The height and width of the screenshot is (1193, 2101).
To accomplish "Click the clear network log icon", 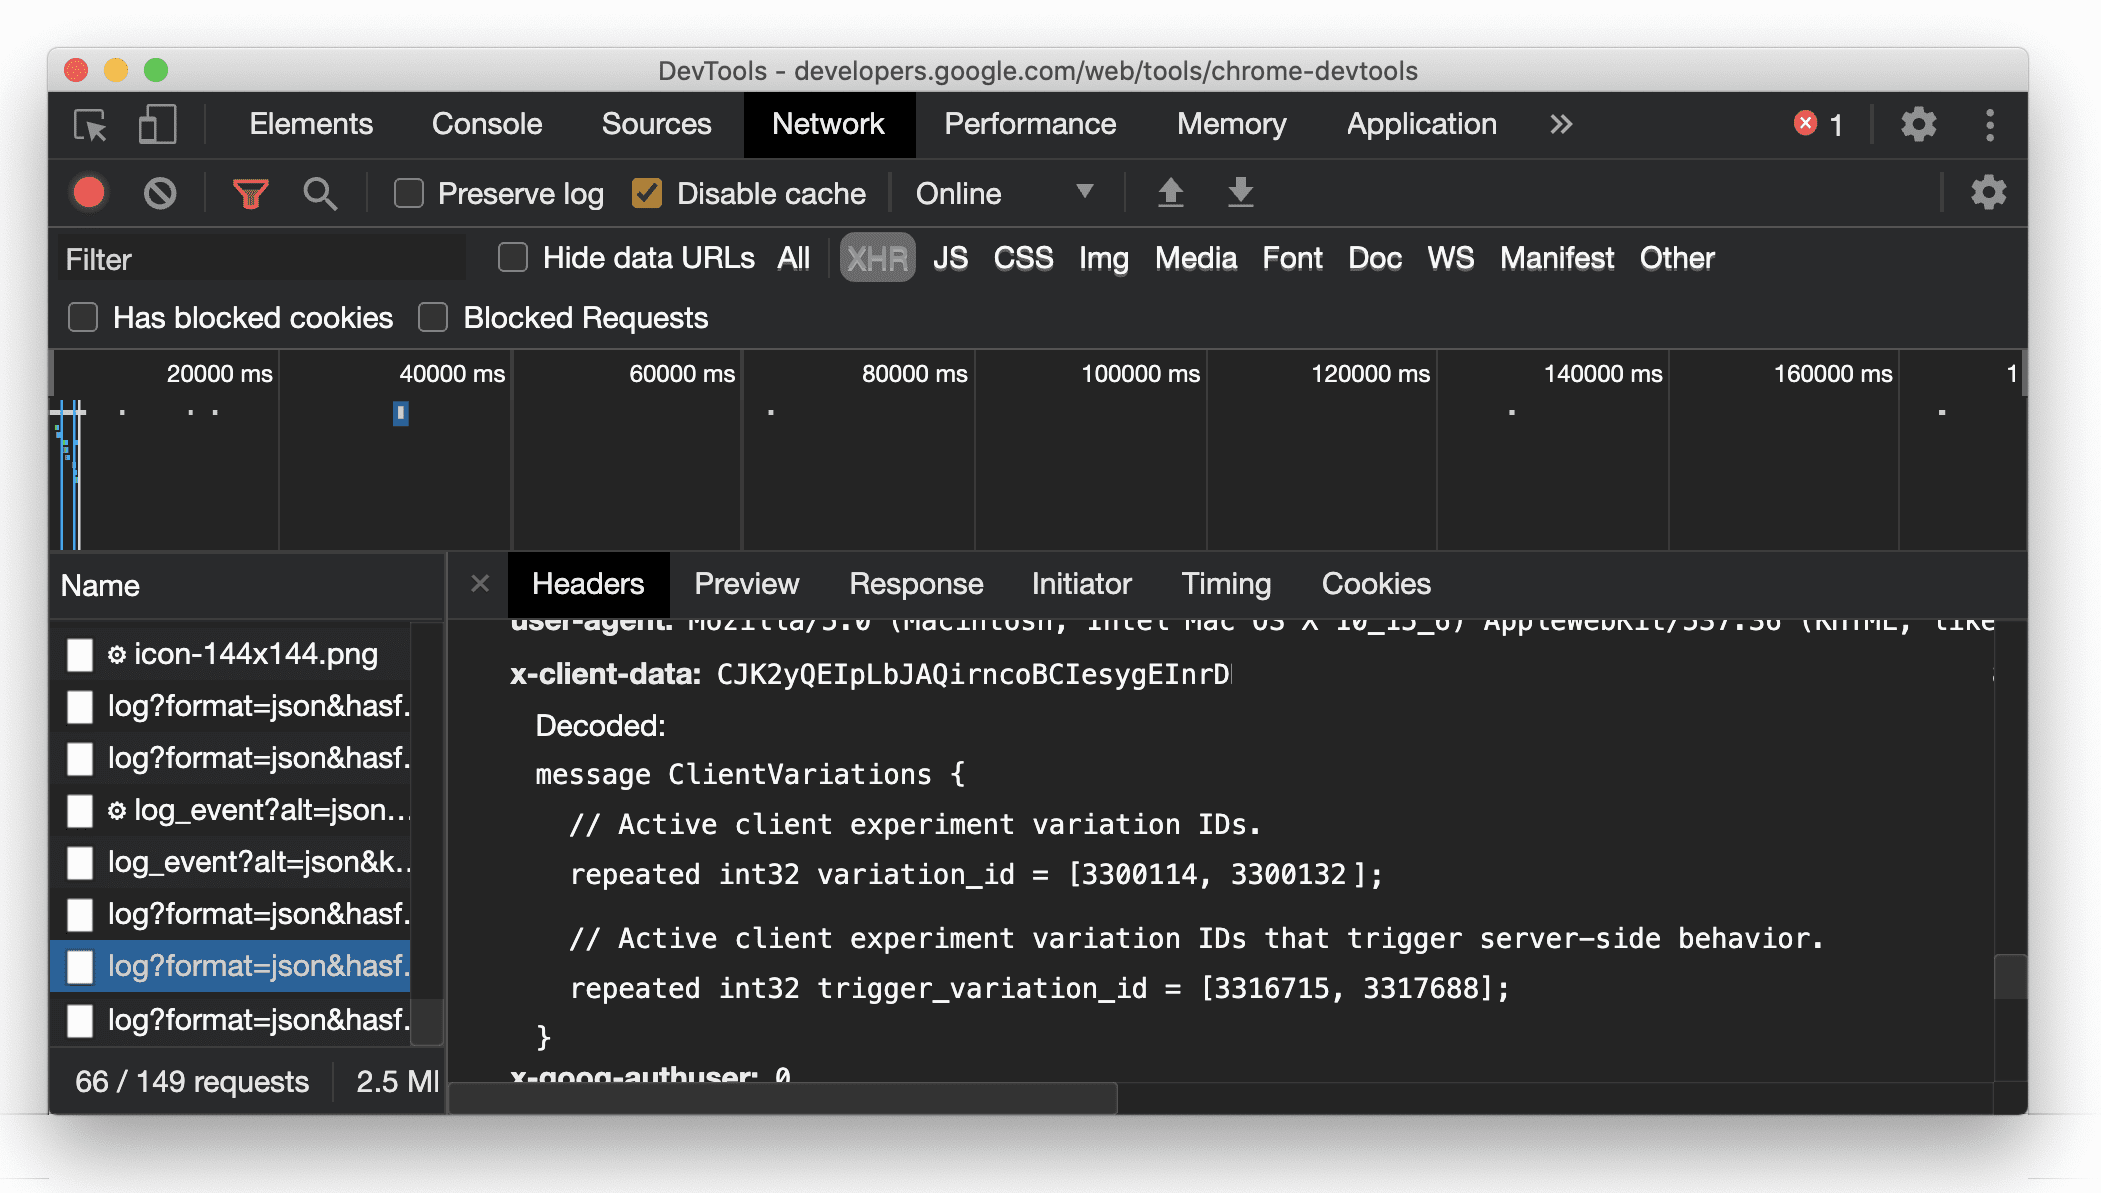I will (x=160, y=192).
